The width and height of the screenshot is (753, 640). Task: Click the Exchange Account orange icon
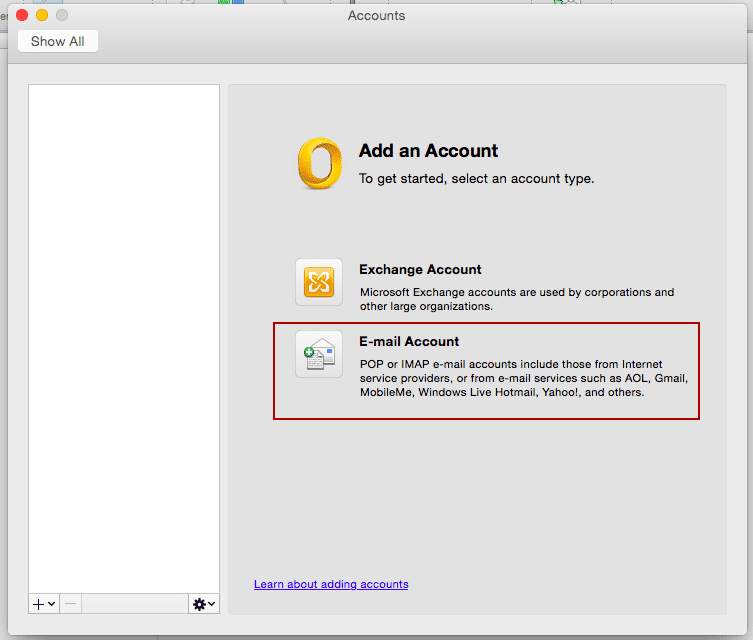pyautogui.click(x=319, y=282)
